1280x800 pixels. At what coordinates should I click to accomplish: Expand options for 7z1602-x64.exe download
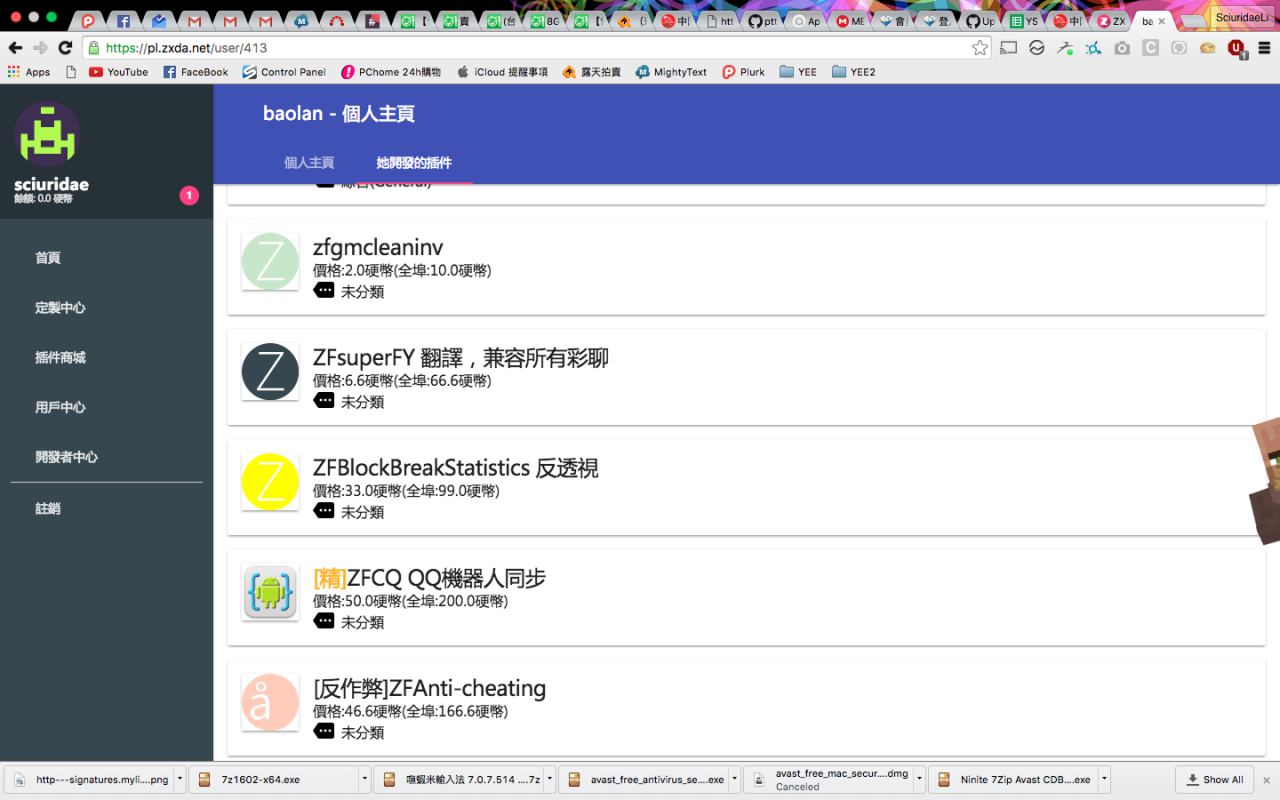coord(364,779)
